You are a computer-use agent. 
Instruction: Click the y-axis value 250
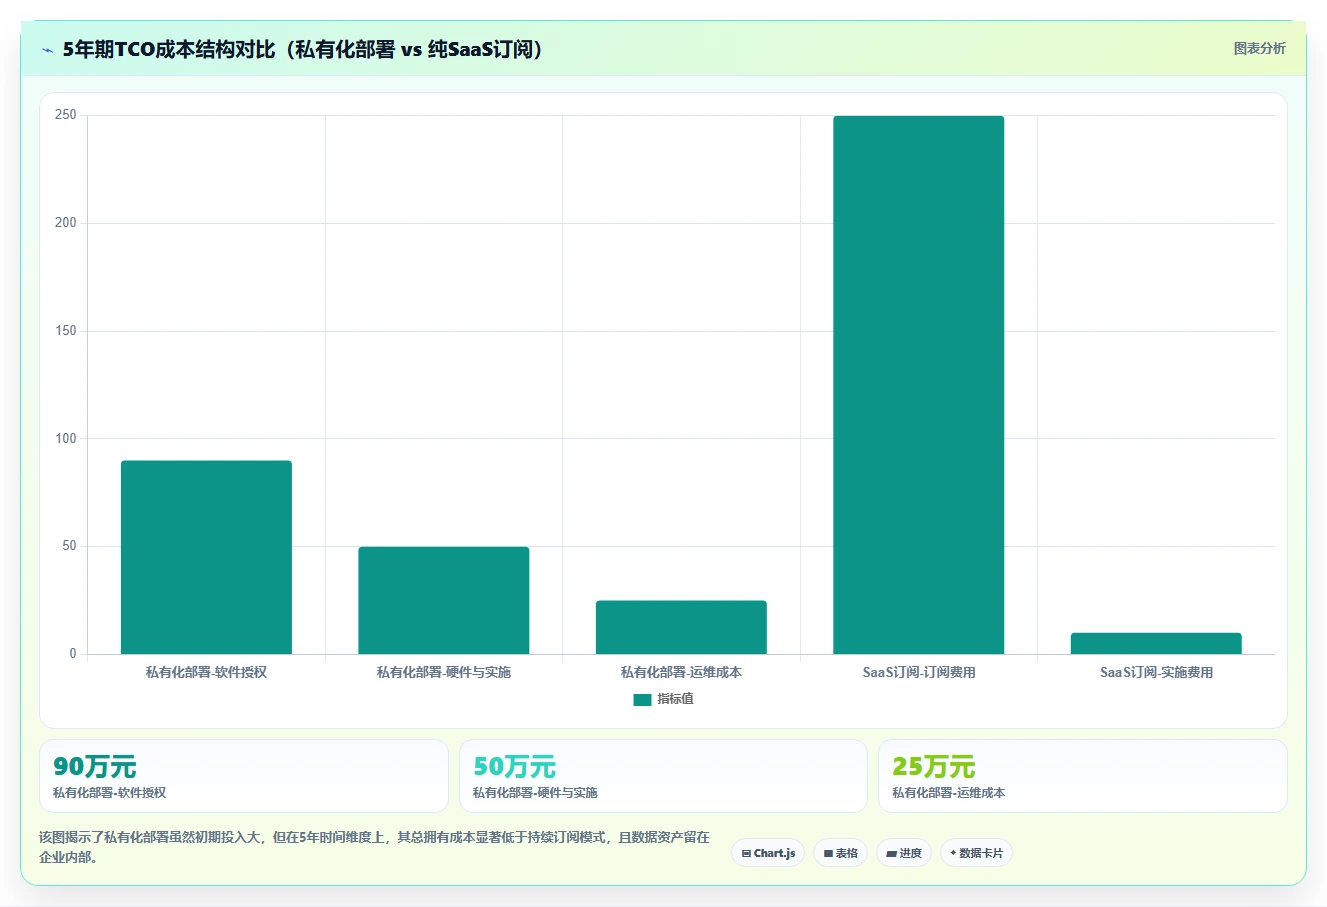(x=66, y=115)
